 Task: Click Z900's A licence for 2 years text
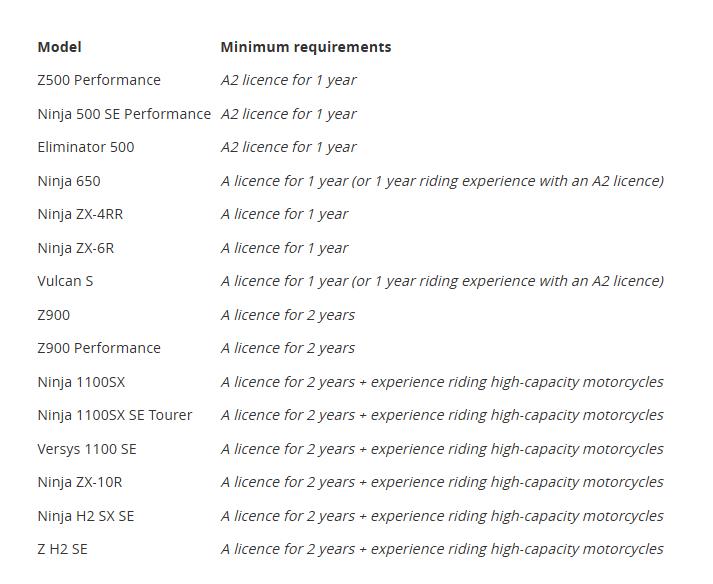pos(288,315)
